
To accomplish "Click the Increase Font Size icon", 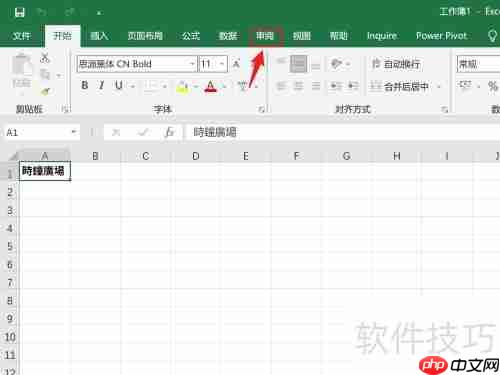I will [236, 64].
